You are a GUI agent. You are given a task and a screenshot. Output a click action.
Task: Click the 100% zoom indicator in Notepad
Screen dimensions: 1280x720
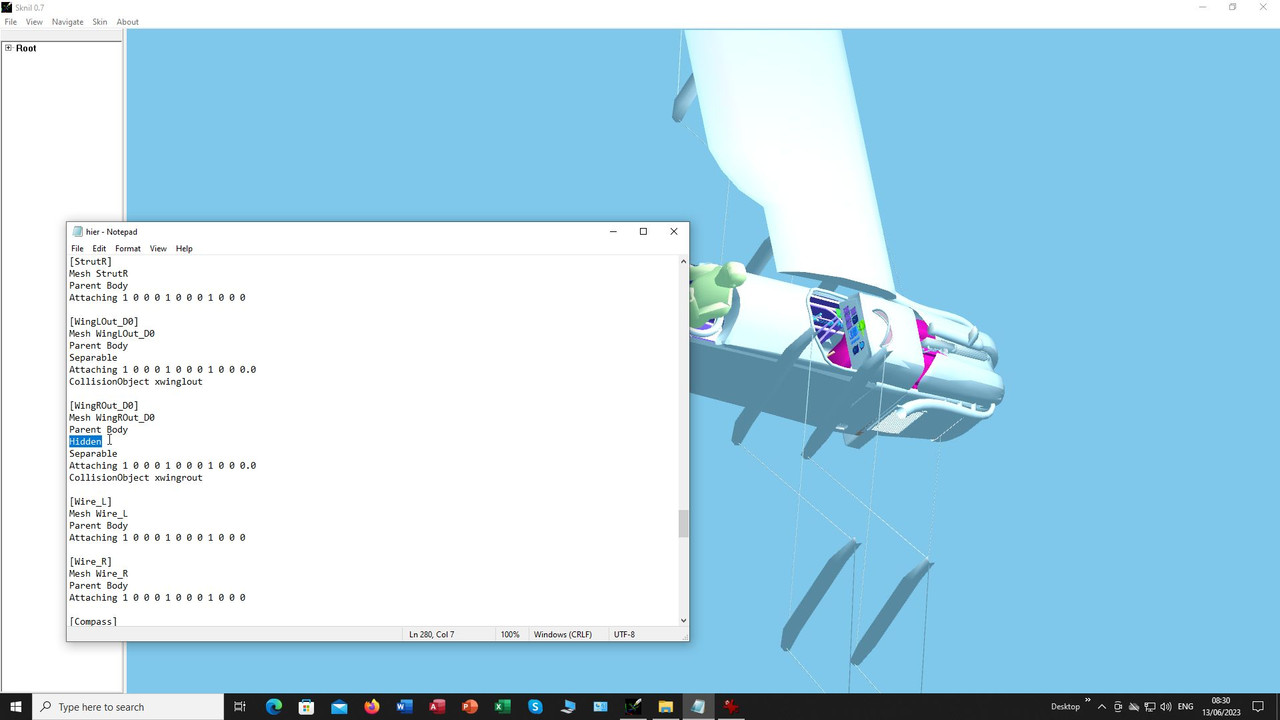coord(510,634)
